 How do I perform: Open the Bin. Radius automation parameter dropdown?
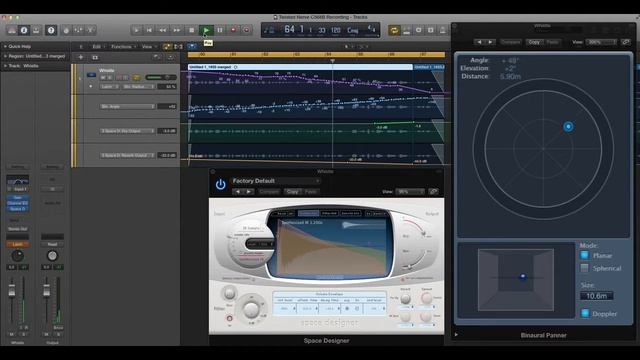click(139, 87)
